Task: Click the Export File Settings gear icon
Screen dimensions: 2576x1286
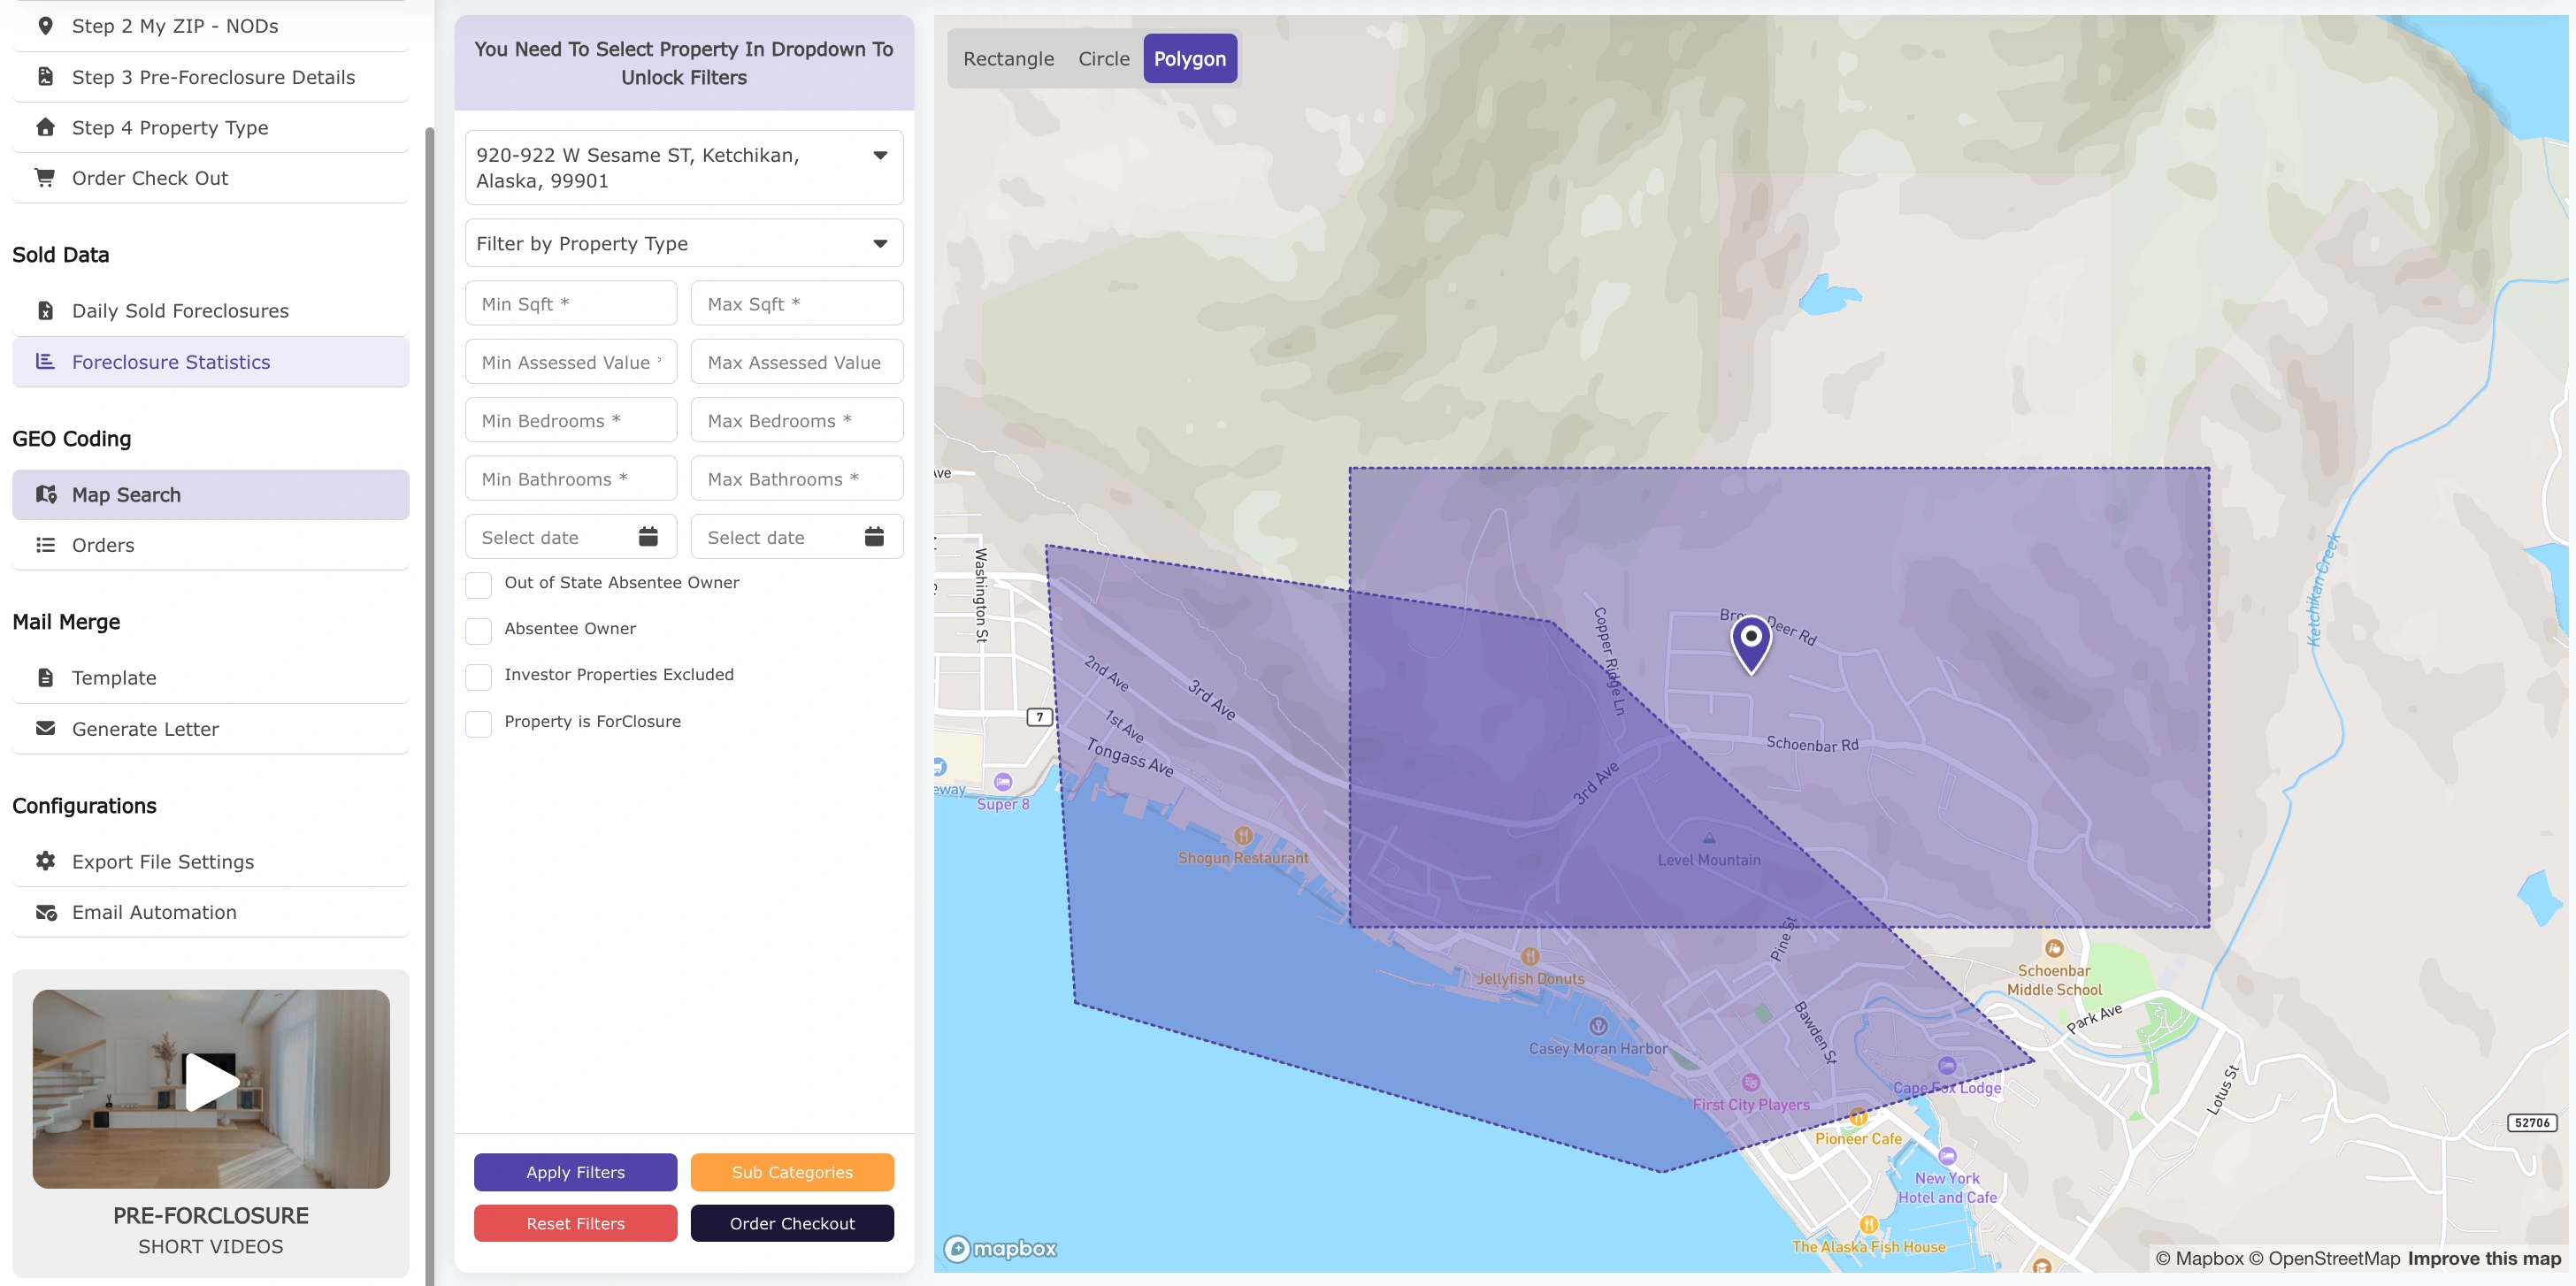Action: (45, 861)
